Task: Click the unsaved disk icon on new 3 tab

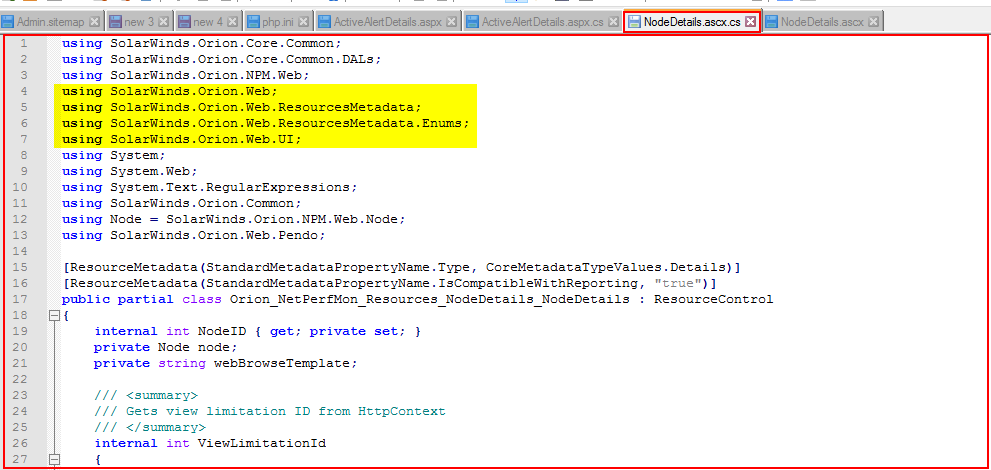Action: (115, 22)
